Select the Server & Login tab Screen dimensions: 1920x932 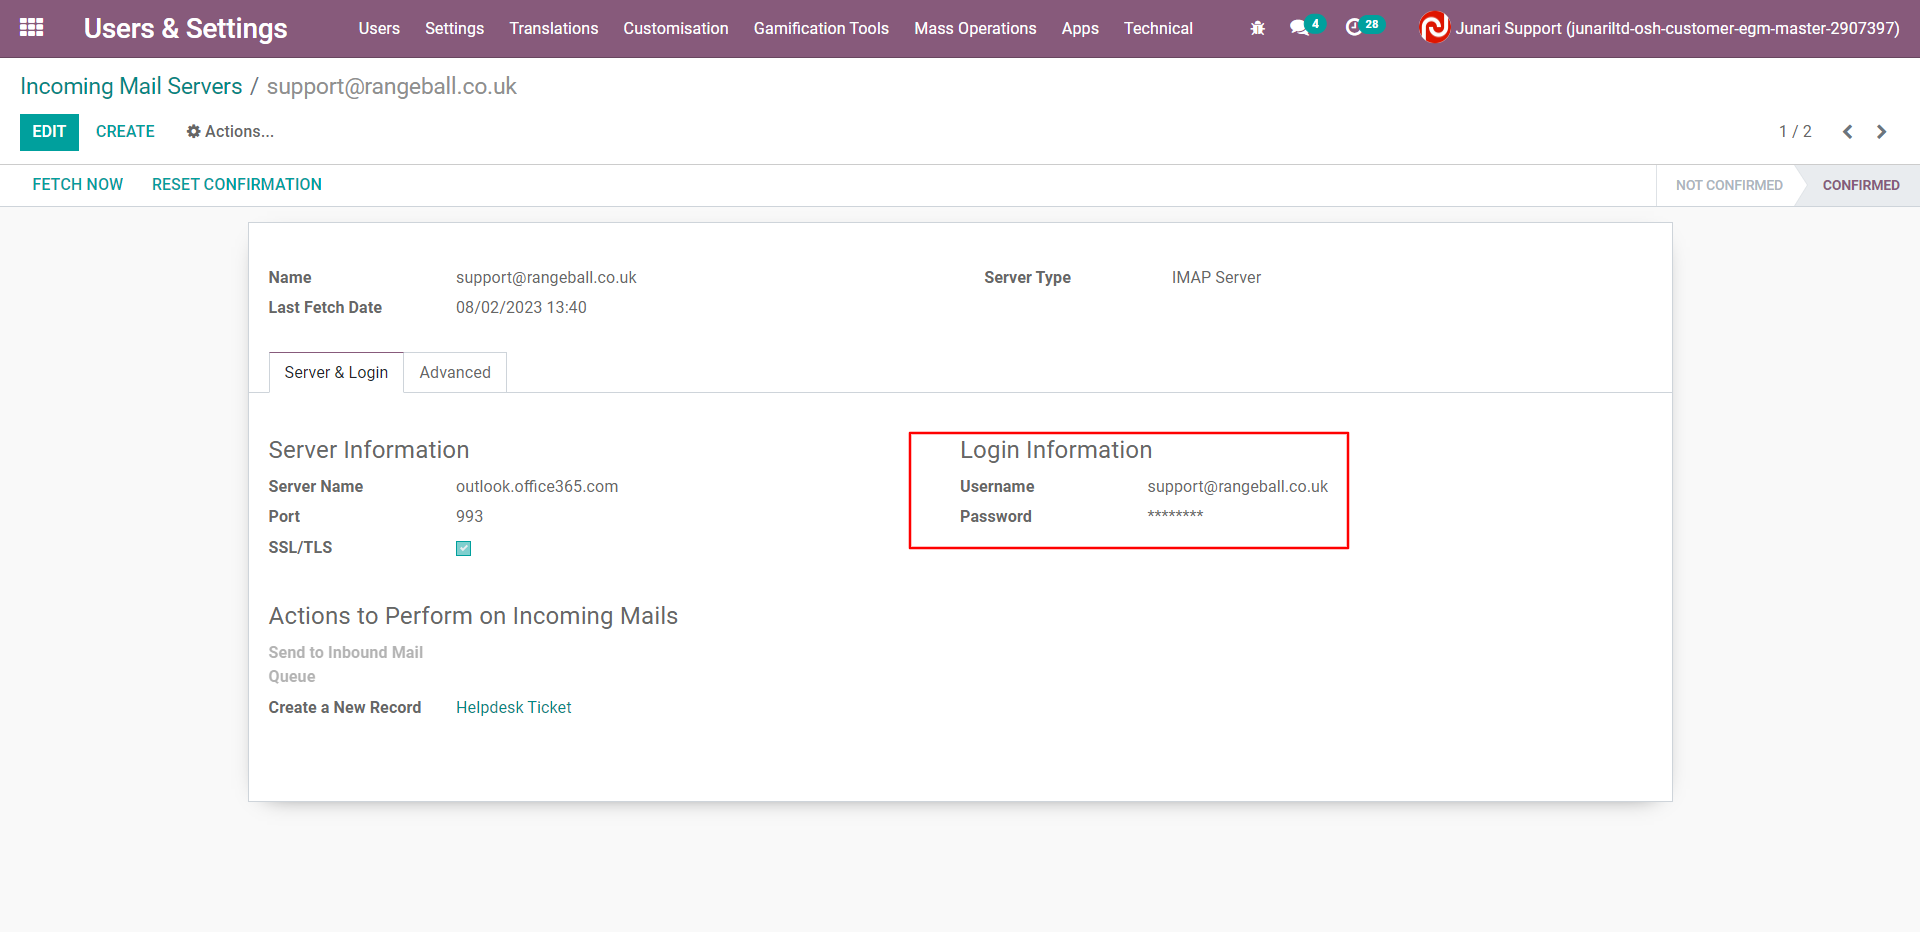pyautogui.click(x=336, y=372)
